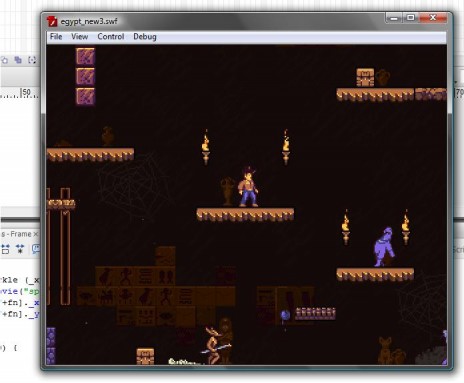Open the Control menu
Viewport: 464px width, 383px height.
tap(111, 37)
